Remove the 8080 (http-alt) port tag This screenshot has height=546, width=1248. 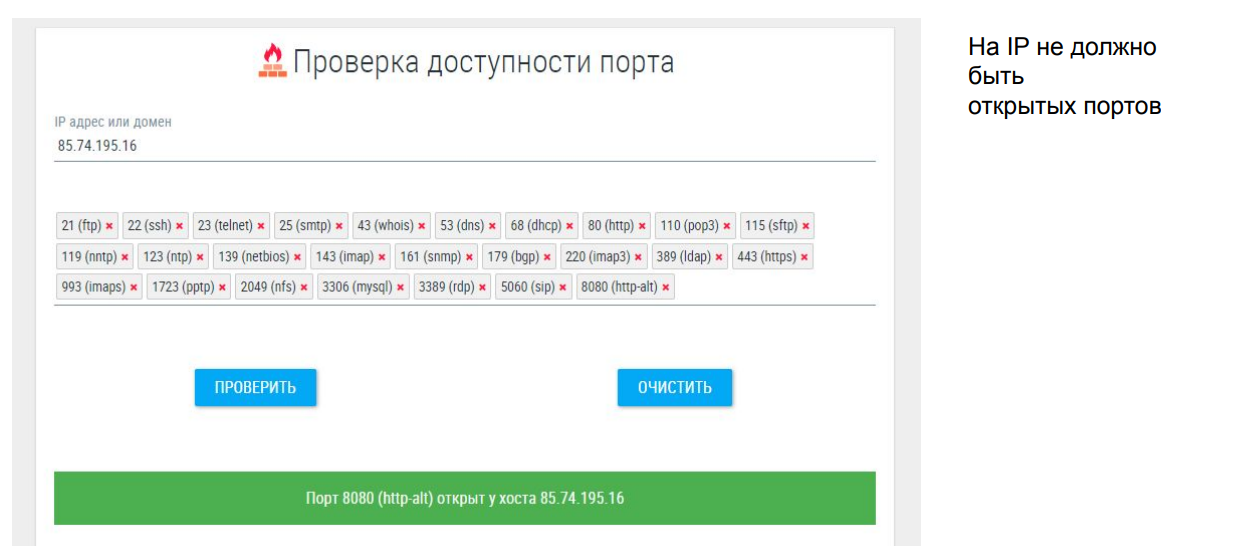click(666, 288)
